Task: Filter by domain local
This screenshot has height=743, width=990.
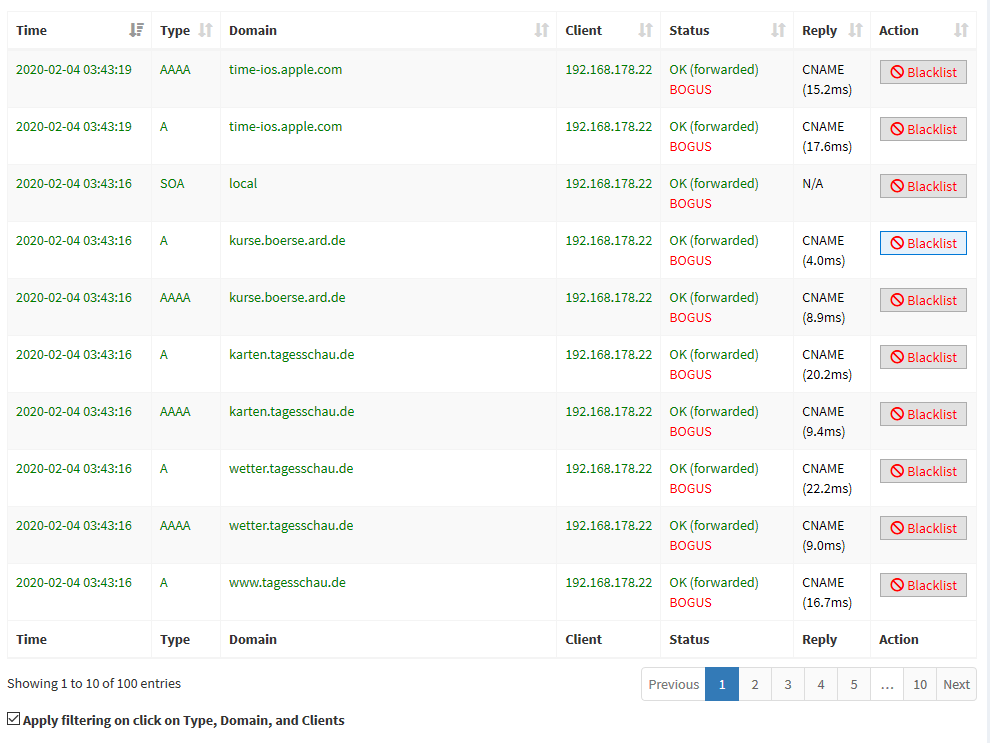Action: [x=243, y=184]
